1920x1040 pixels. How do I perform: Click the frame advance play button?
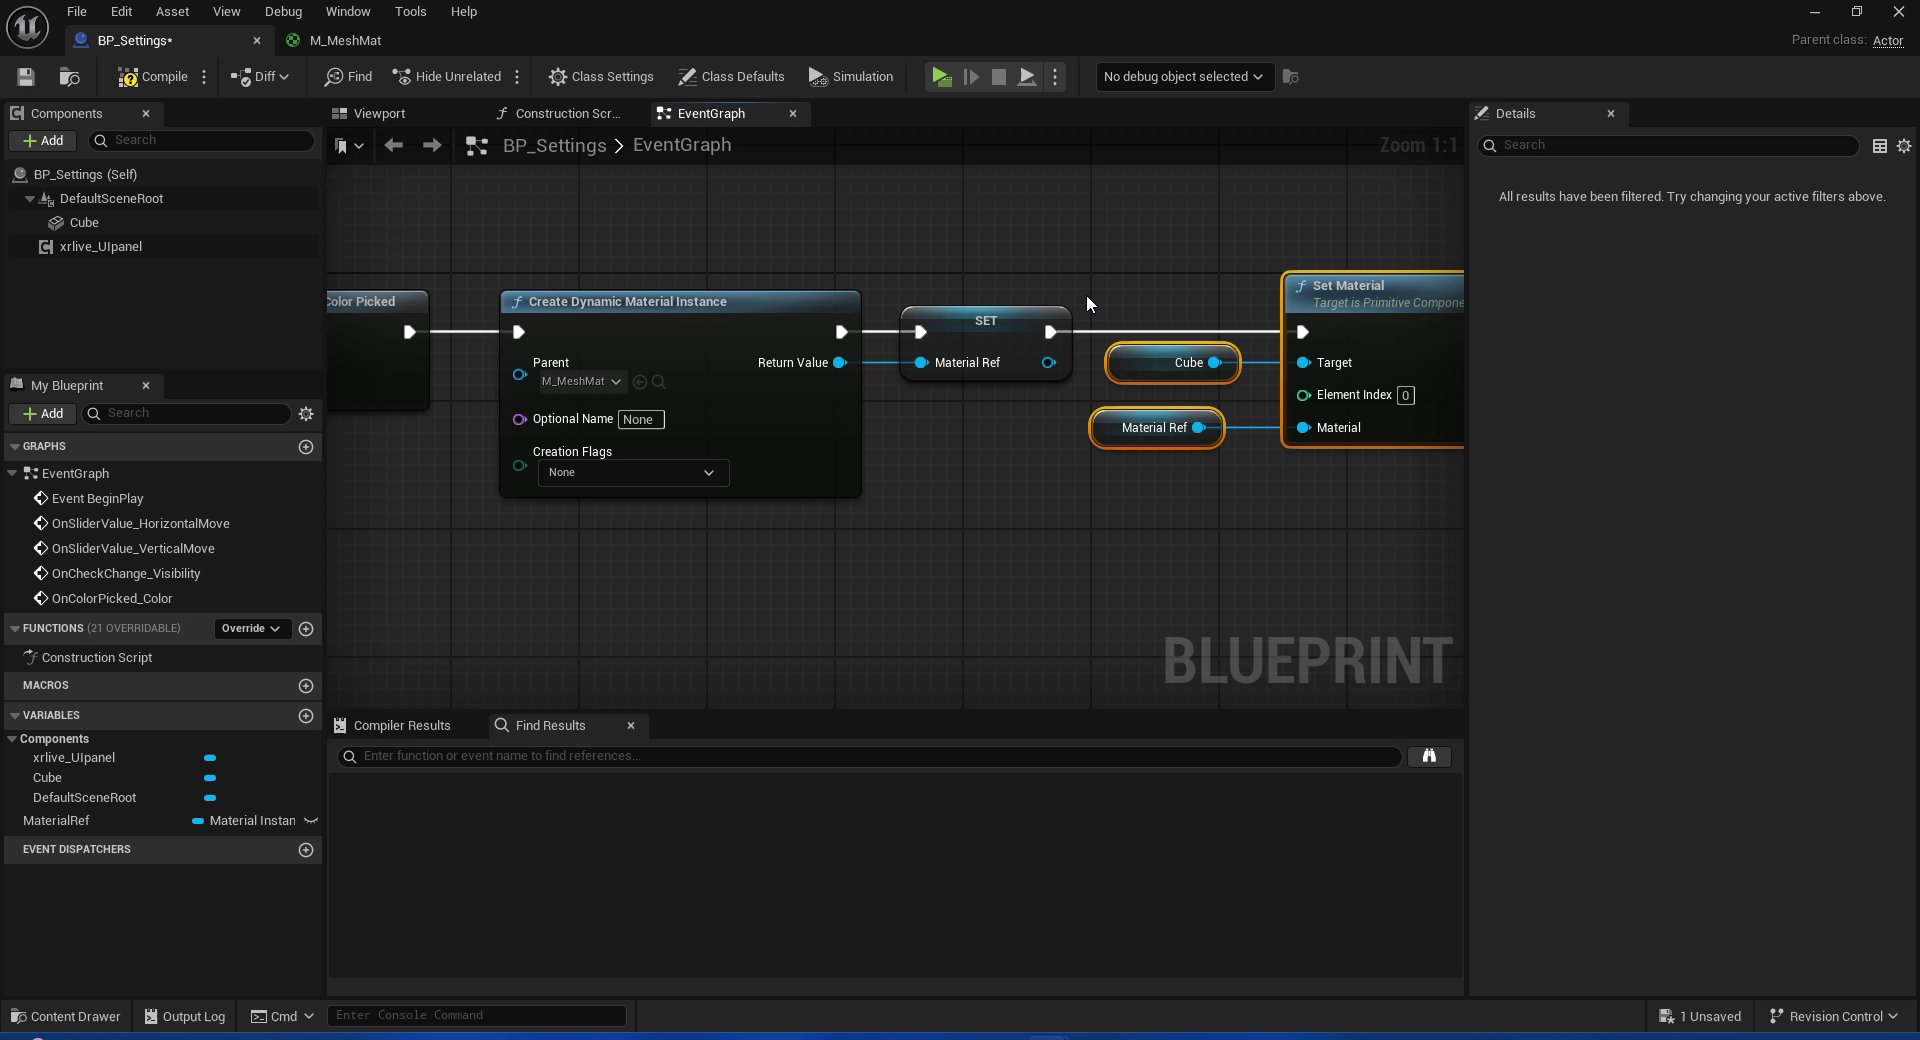[x=970, y=77]
